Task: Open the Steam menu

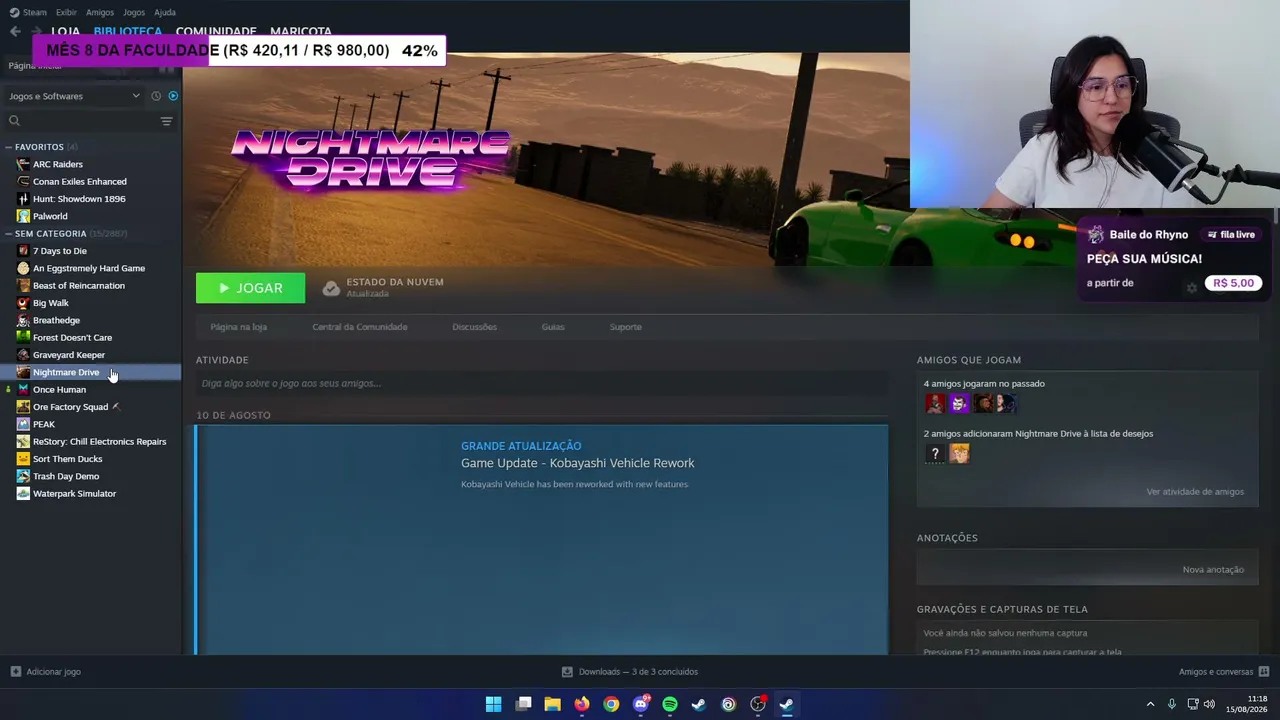Action: [x=35, y=12]
